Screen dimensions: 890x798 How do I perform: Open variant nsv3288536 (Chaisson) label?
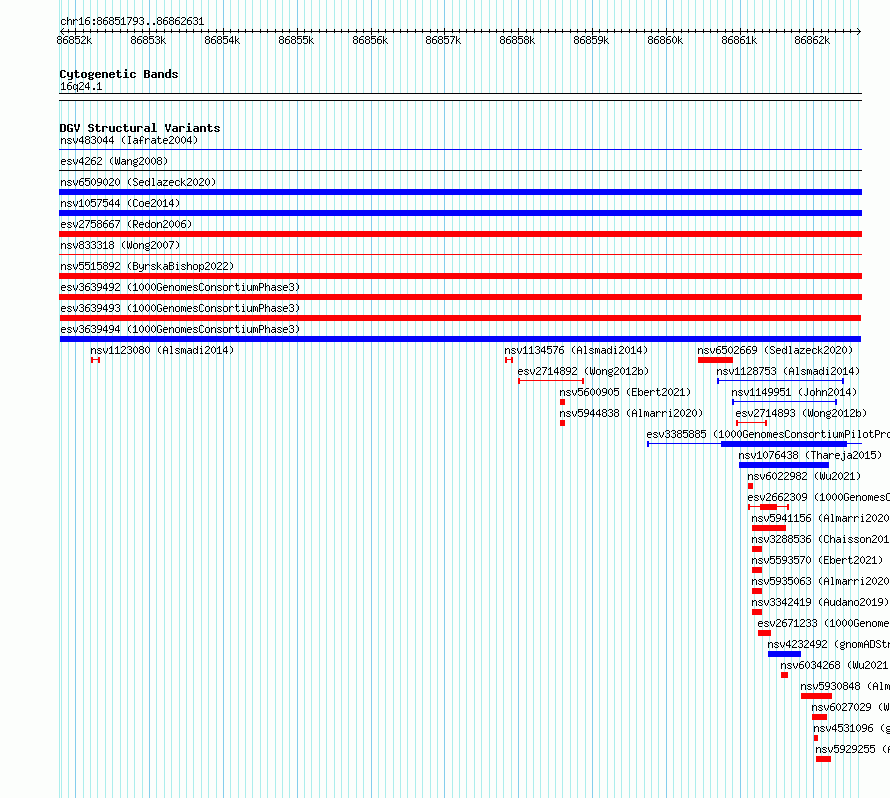click(x=820, y=539)
